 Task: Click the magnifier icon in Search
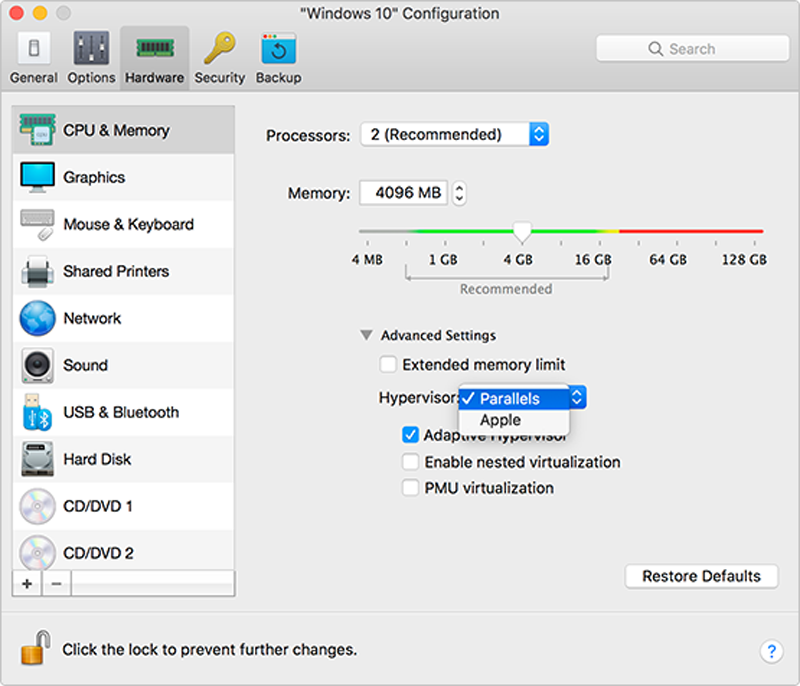656,49
